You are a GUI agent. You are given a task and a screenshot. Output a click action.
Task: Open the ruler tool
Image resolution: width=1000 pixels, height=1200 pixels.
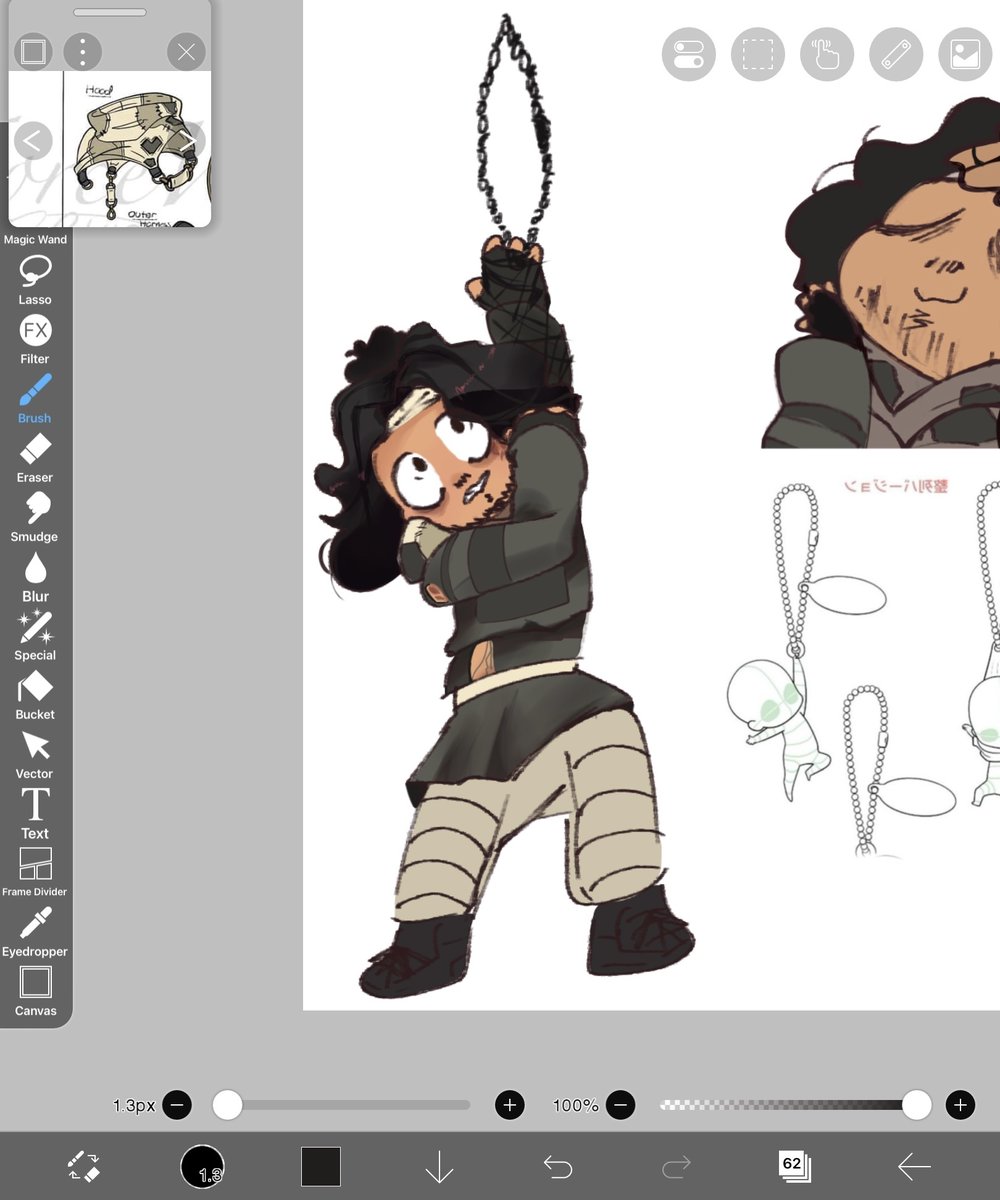[x=896, y=53]
